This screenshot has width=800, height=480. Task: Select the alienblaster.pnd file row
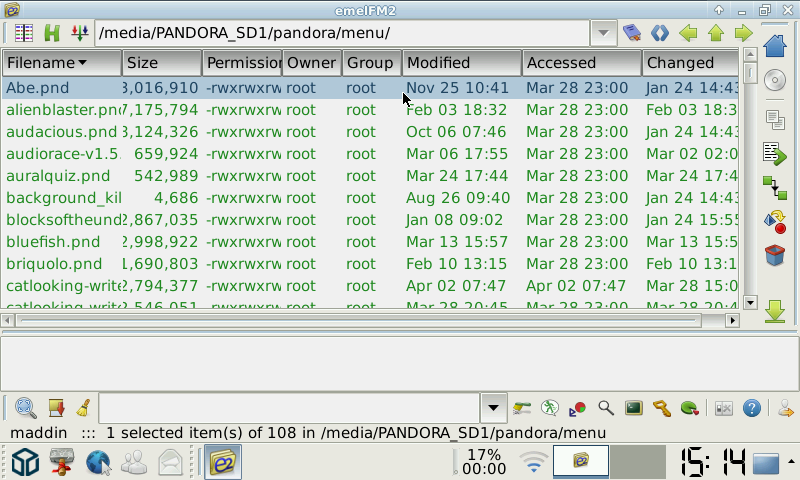pos(370,110)
